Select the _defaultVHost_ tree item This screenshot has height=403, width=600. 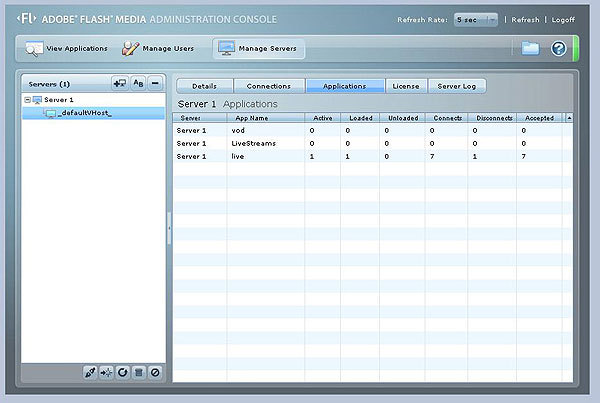pyautogui.click(x=94, y=113)
